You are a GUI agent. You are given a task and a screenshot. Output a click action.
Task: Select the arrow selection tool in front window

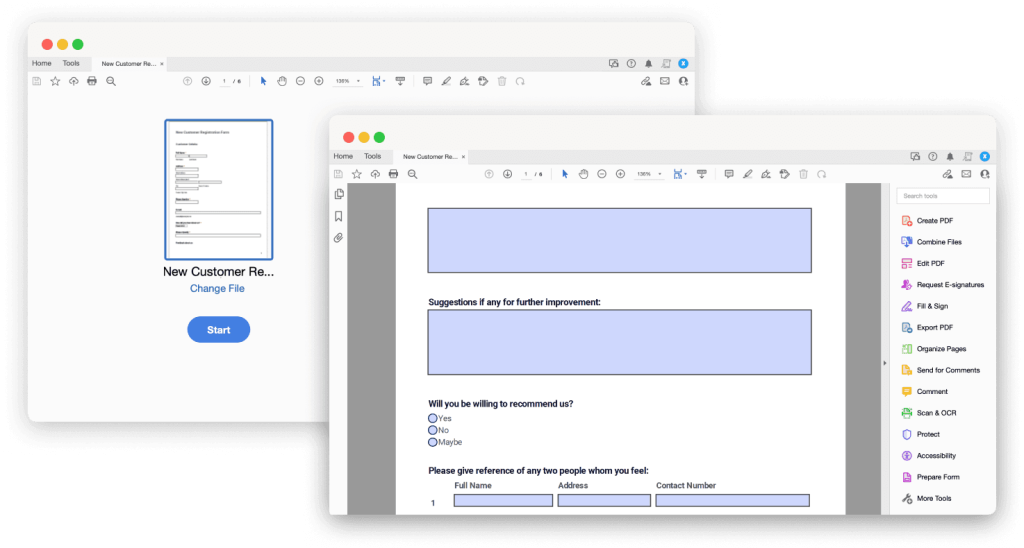tap(565, 174)
